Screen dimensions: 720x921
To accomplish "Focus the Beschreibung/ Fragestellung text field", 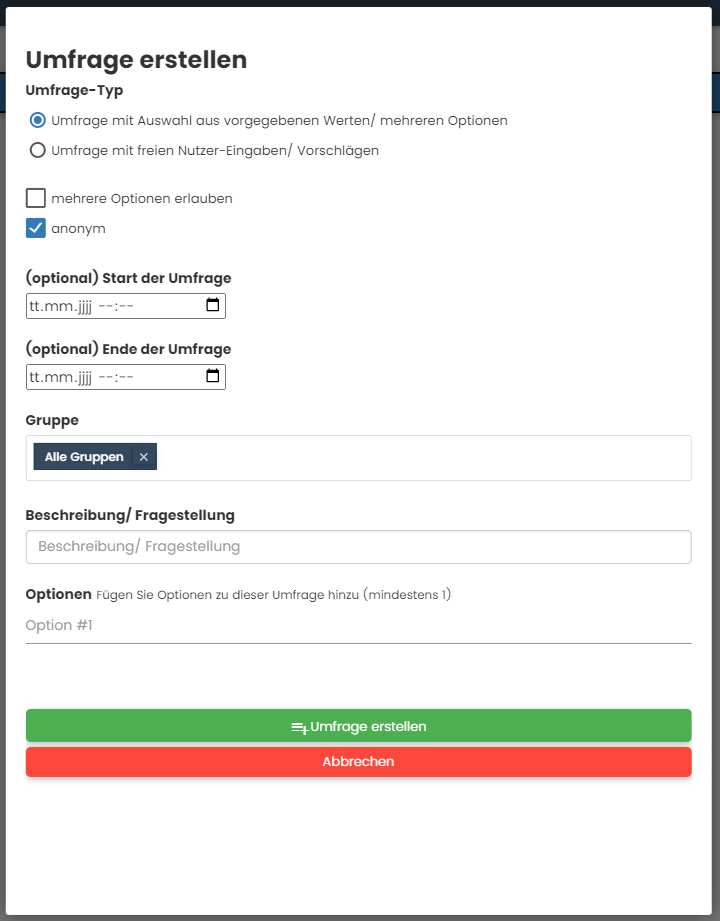I will pos(358,547).
